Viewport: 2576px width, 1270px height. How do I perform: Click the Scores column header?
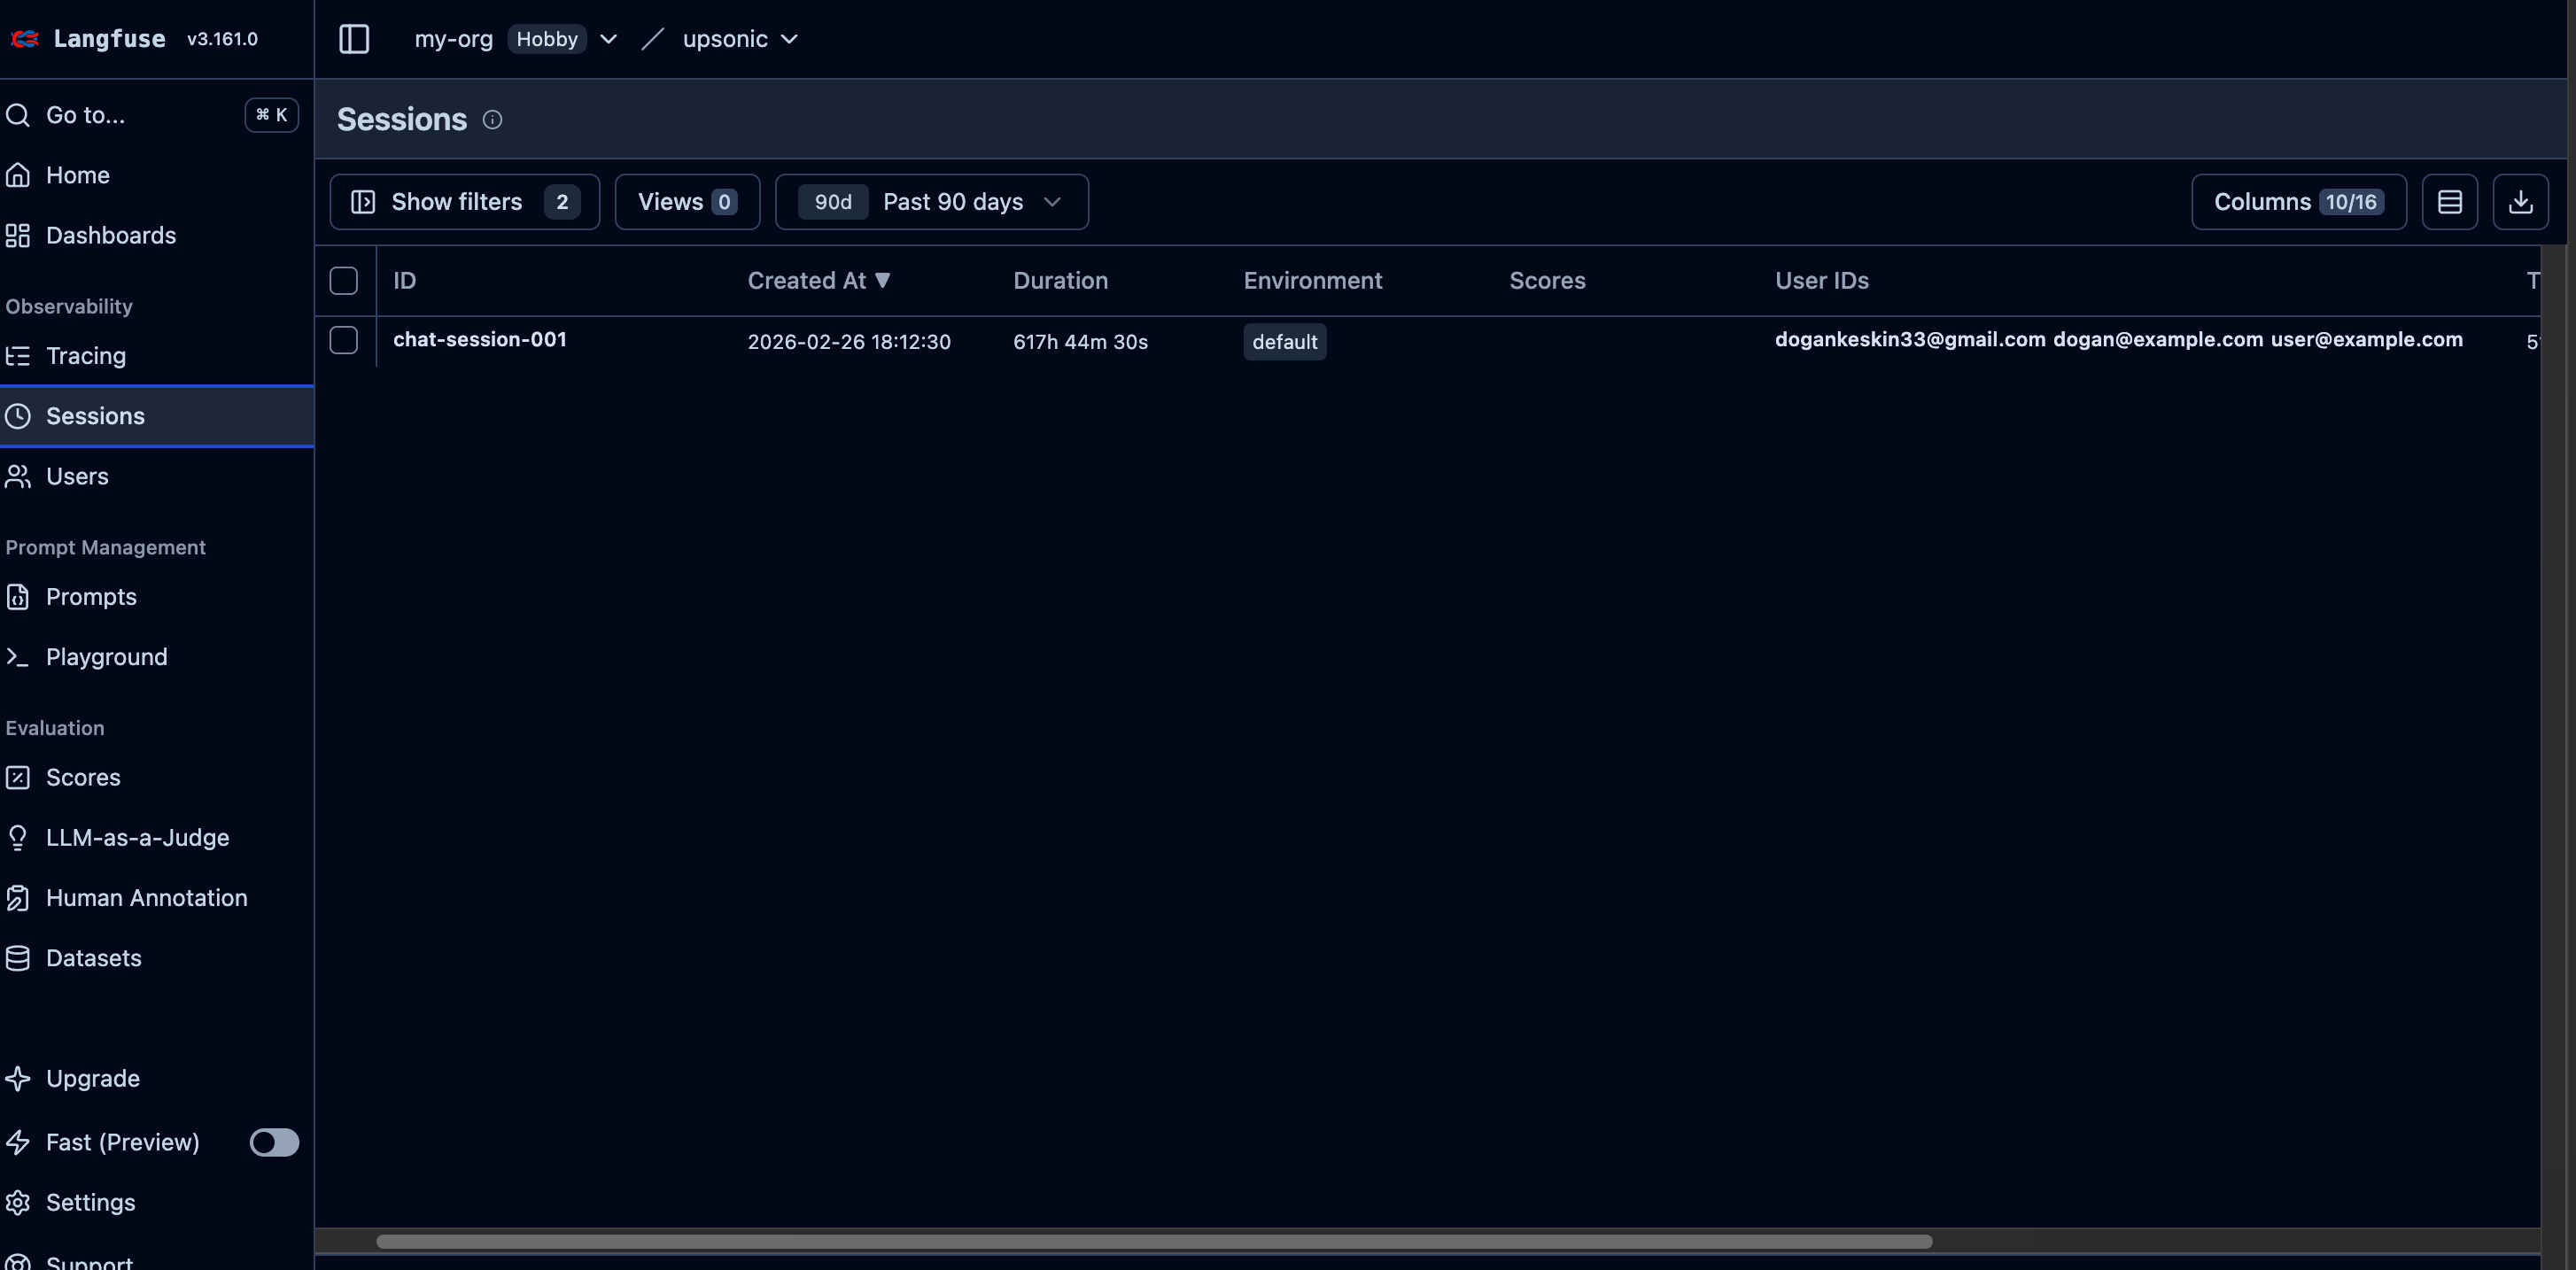1547,281
